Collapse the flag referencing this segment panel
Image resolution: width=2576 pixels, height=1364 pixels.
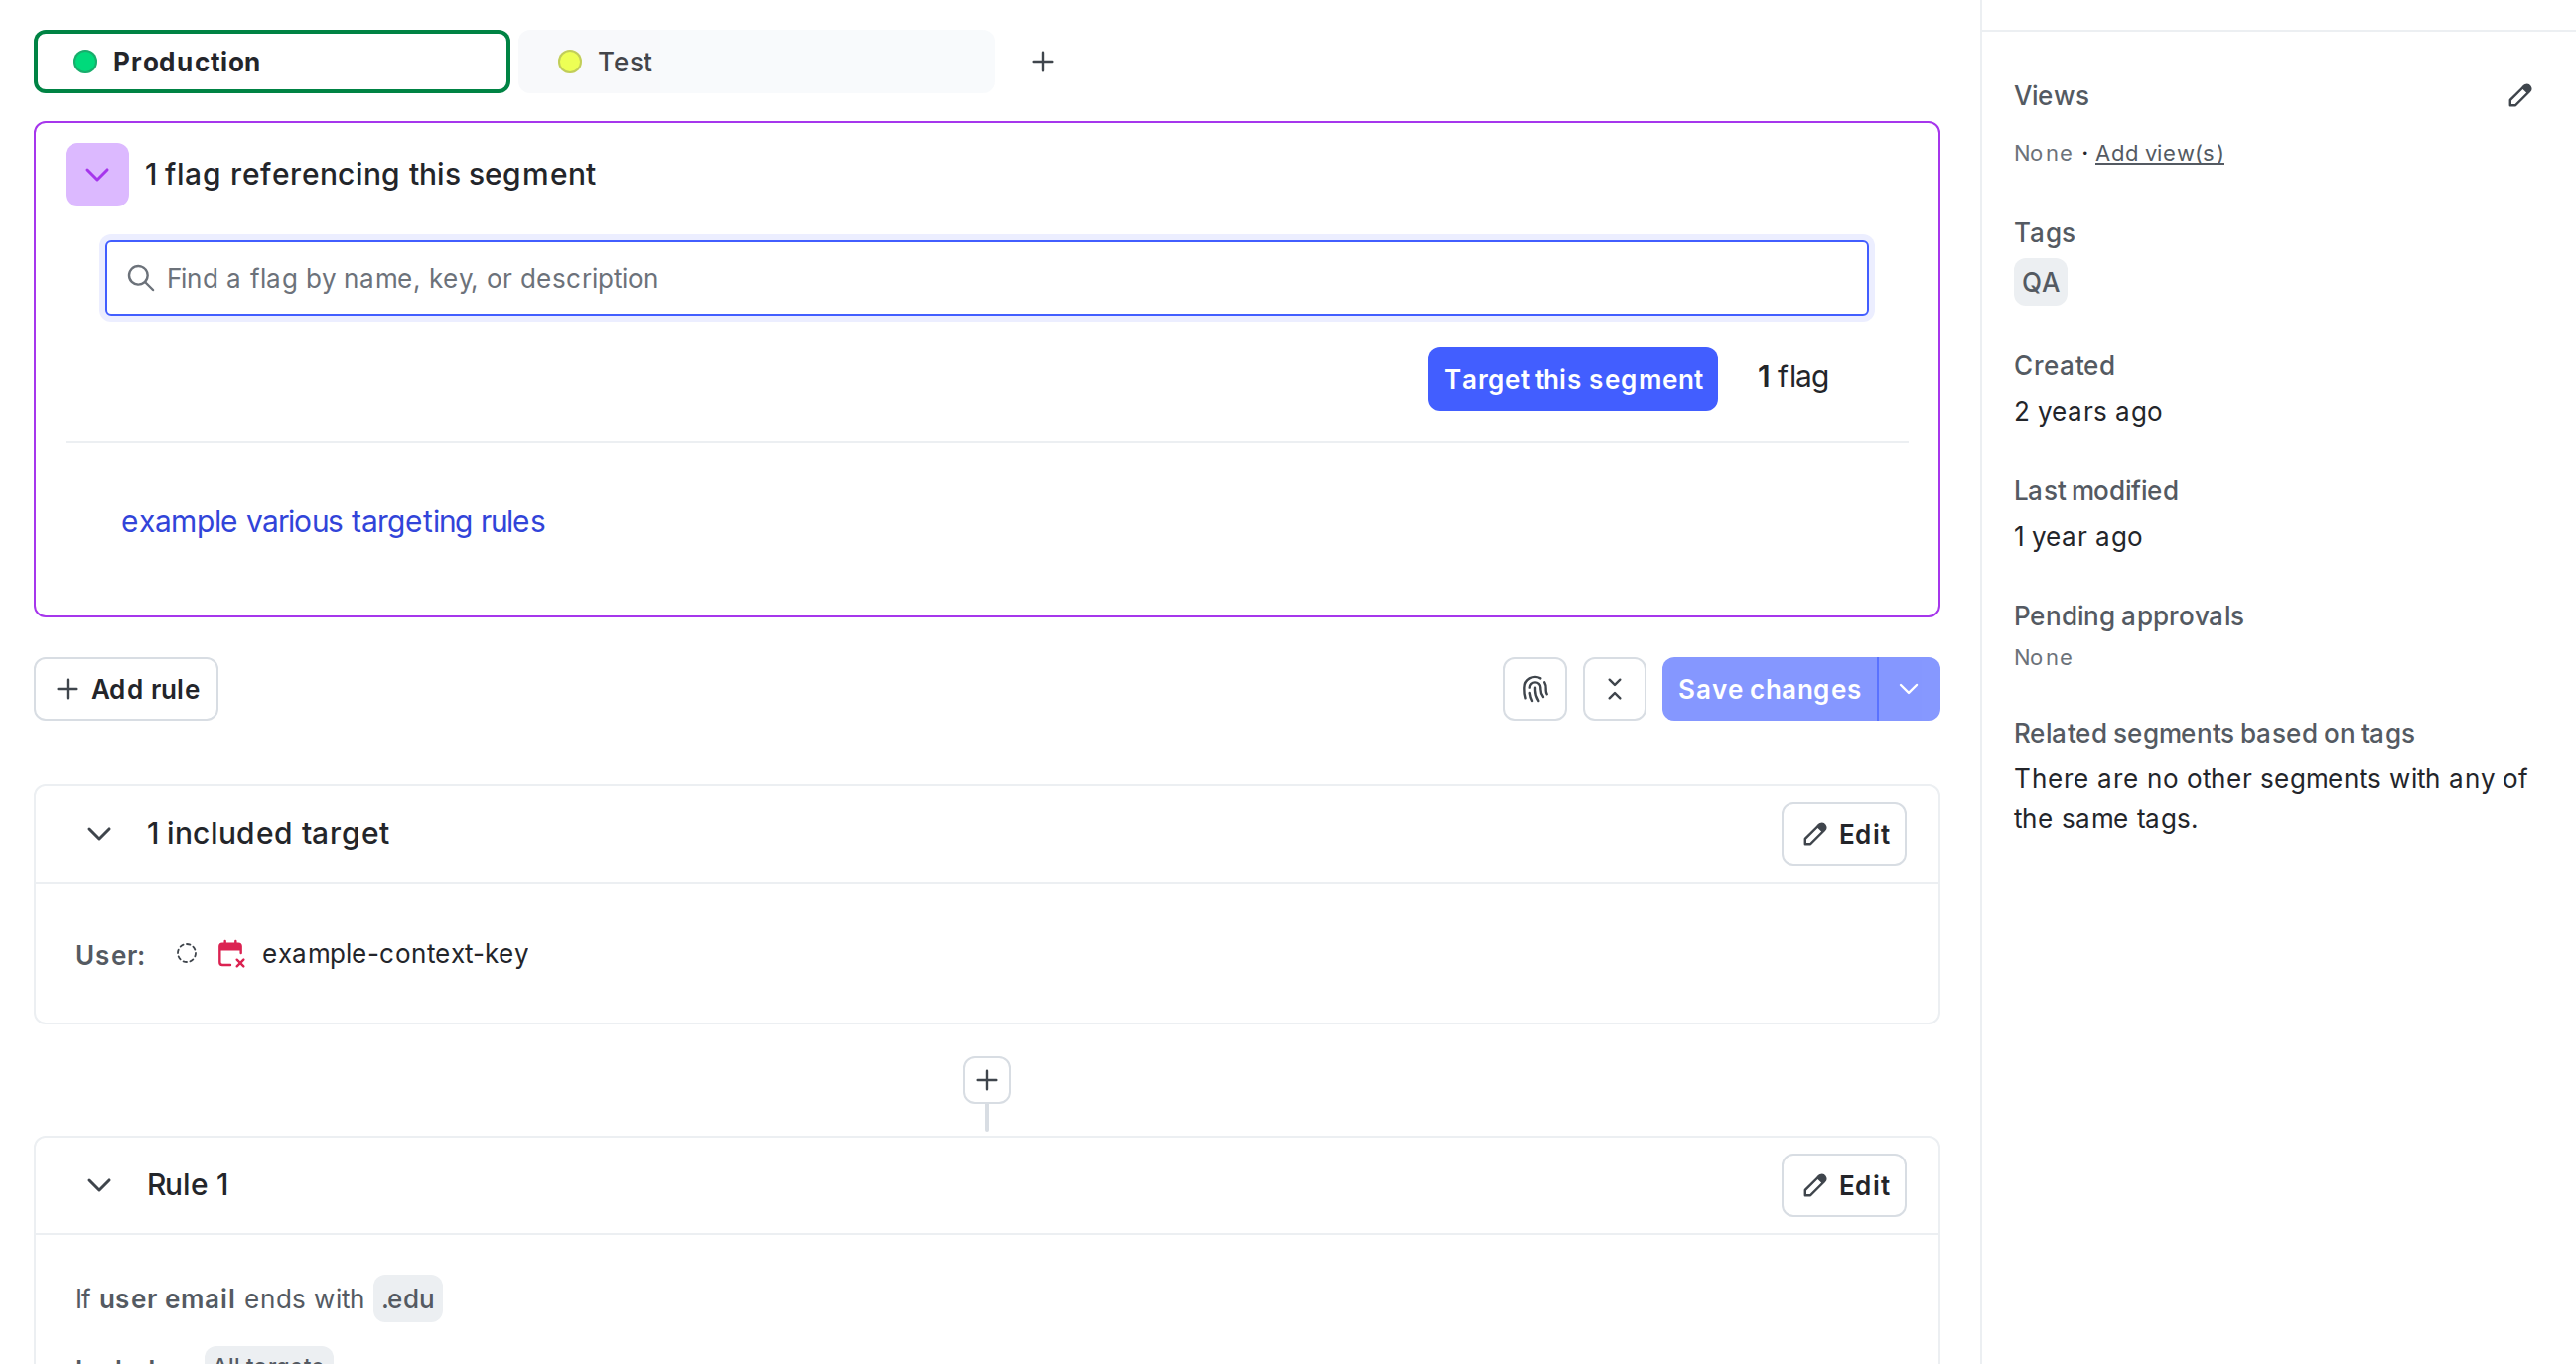(x=97, y=174)
